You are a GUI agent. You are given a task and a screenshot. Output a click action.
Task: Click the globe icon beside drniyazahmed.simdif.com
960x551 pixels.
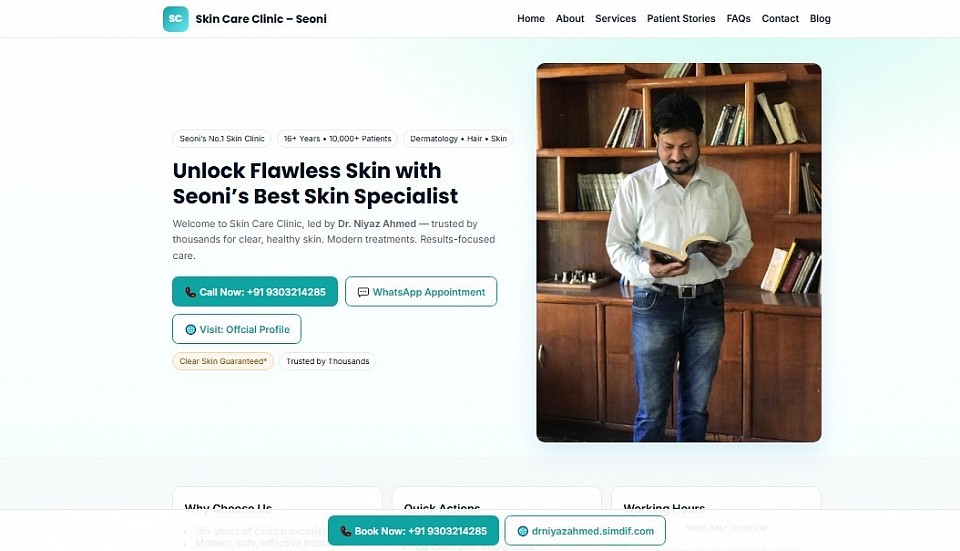[523, 531]
